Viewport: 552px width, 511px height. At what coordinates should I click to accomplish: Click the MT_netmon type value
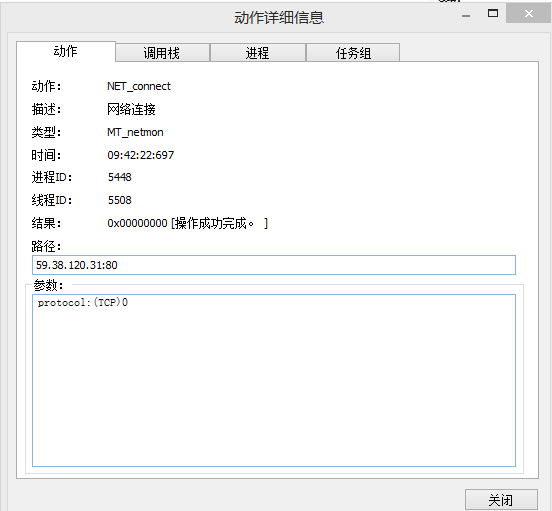click(135, 132)
